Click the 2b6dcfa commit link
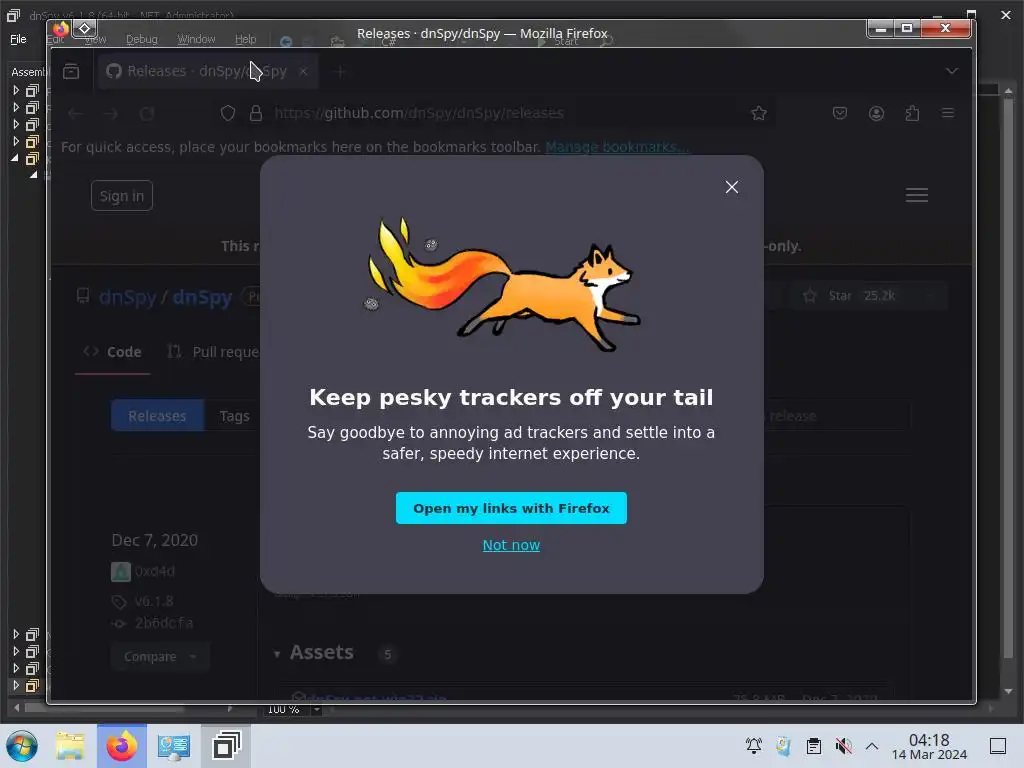This screenshot has width=1024, height=768. (x=163, y=623)
